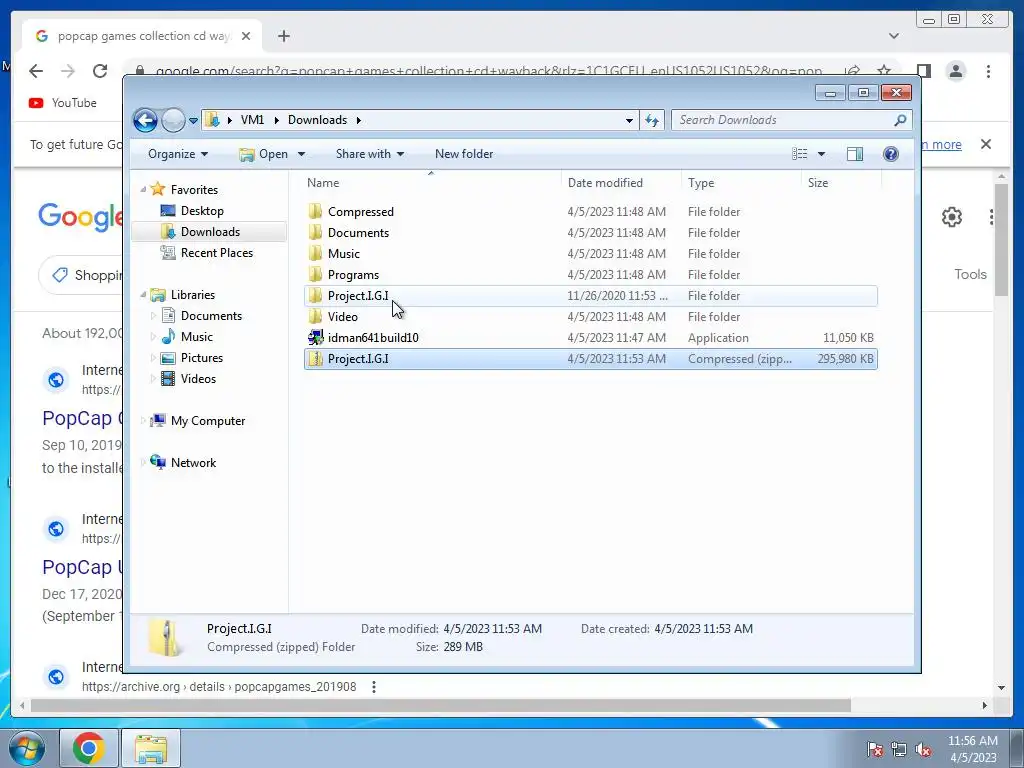Click 11,050 KB size cell
The height and width of the screenshot is (768, 1024).
pyautogui.click(x=848, y=338)
